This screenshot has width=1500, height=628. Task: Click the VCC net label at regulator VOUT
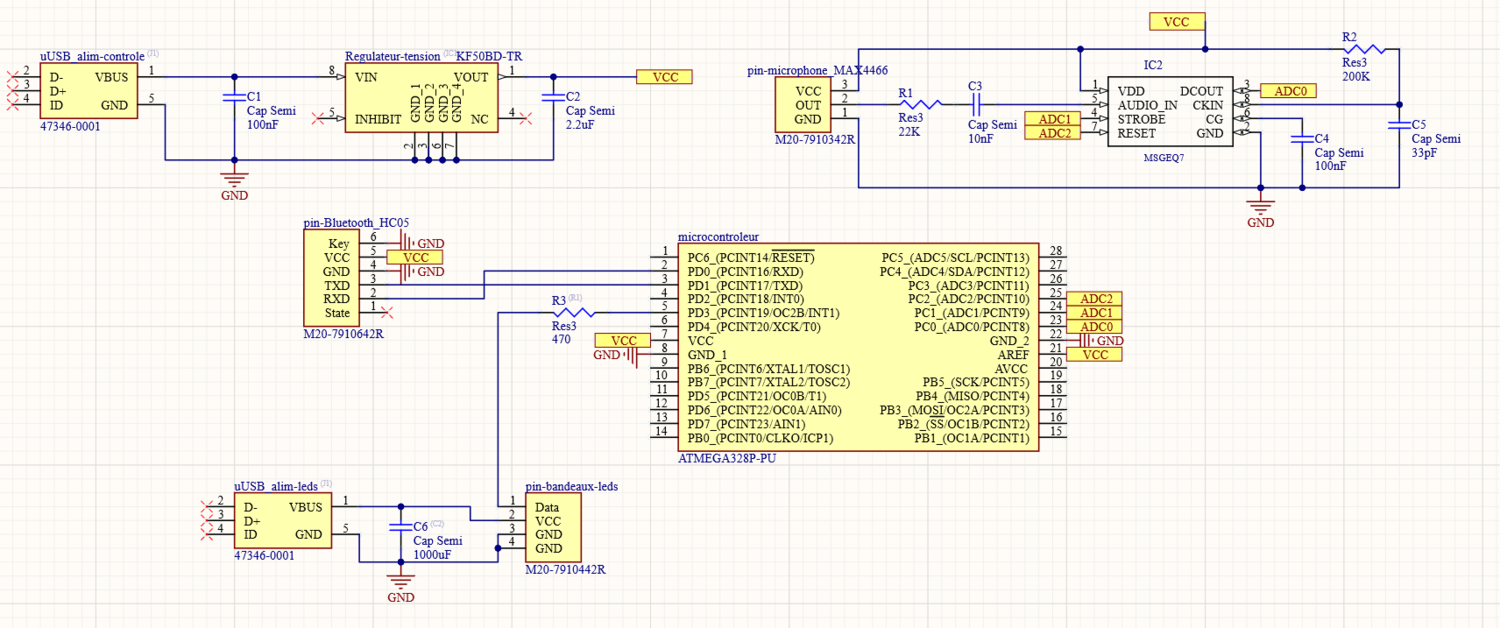coord(664,77)
